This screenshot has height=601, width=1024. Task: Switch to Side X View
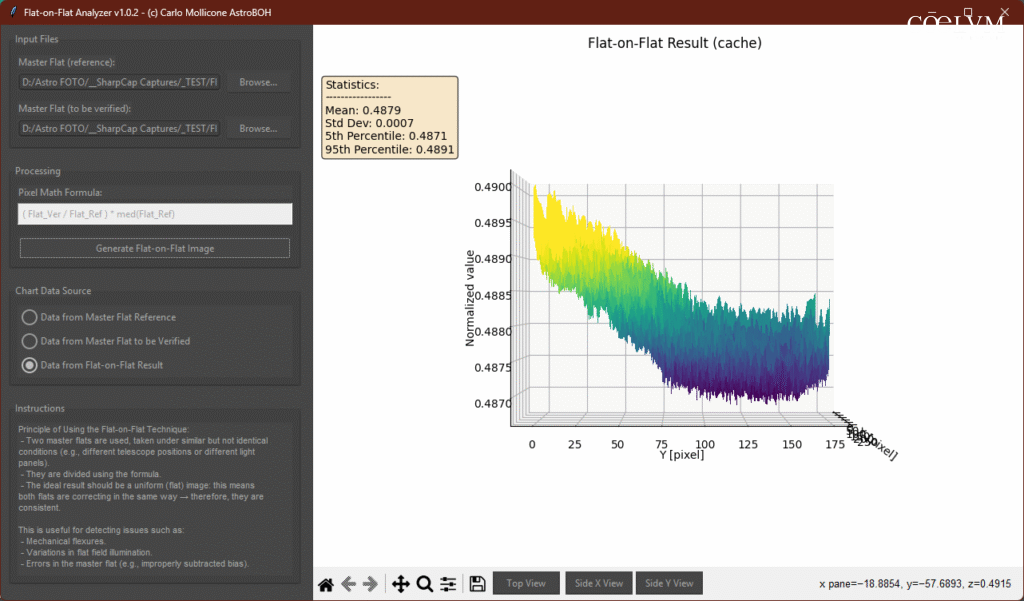click(597, 584)
